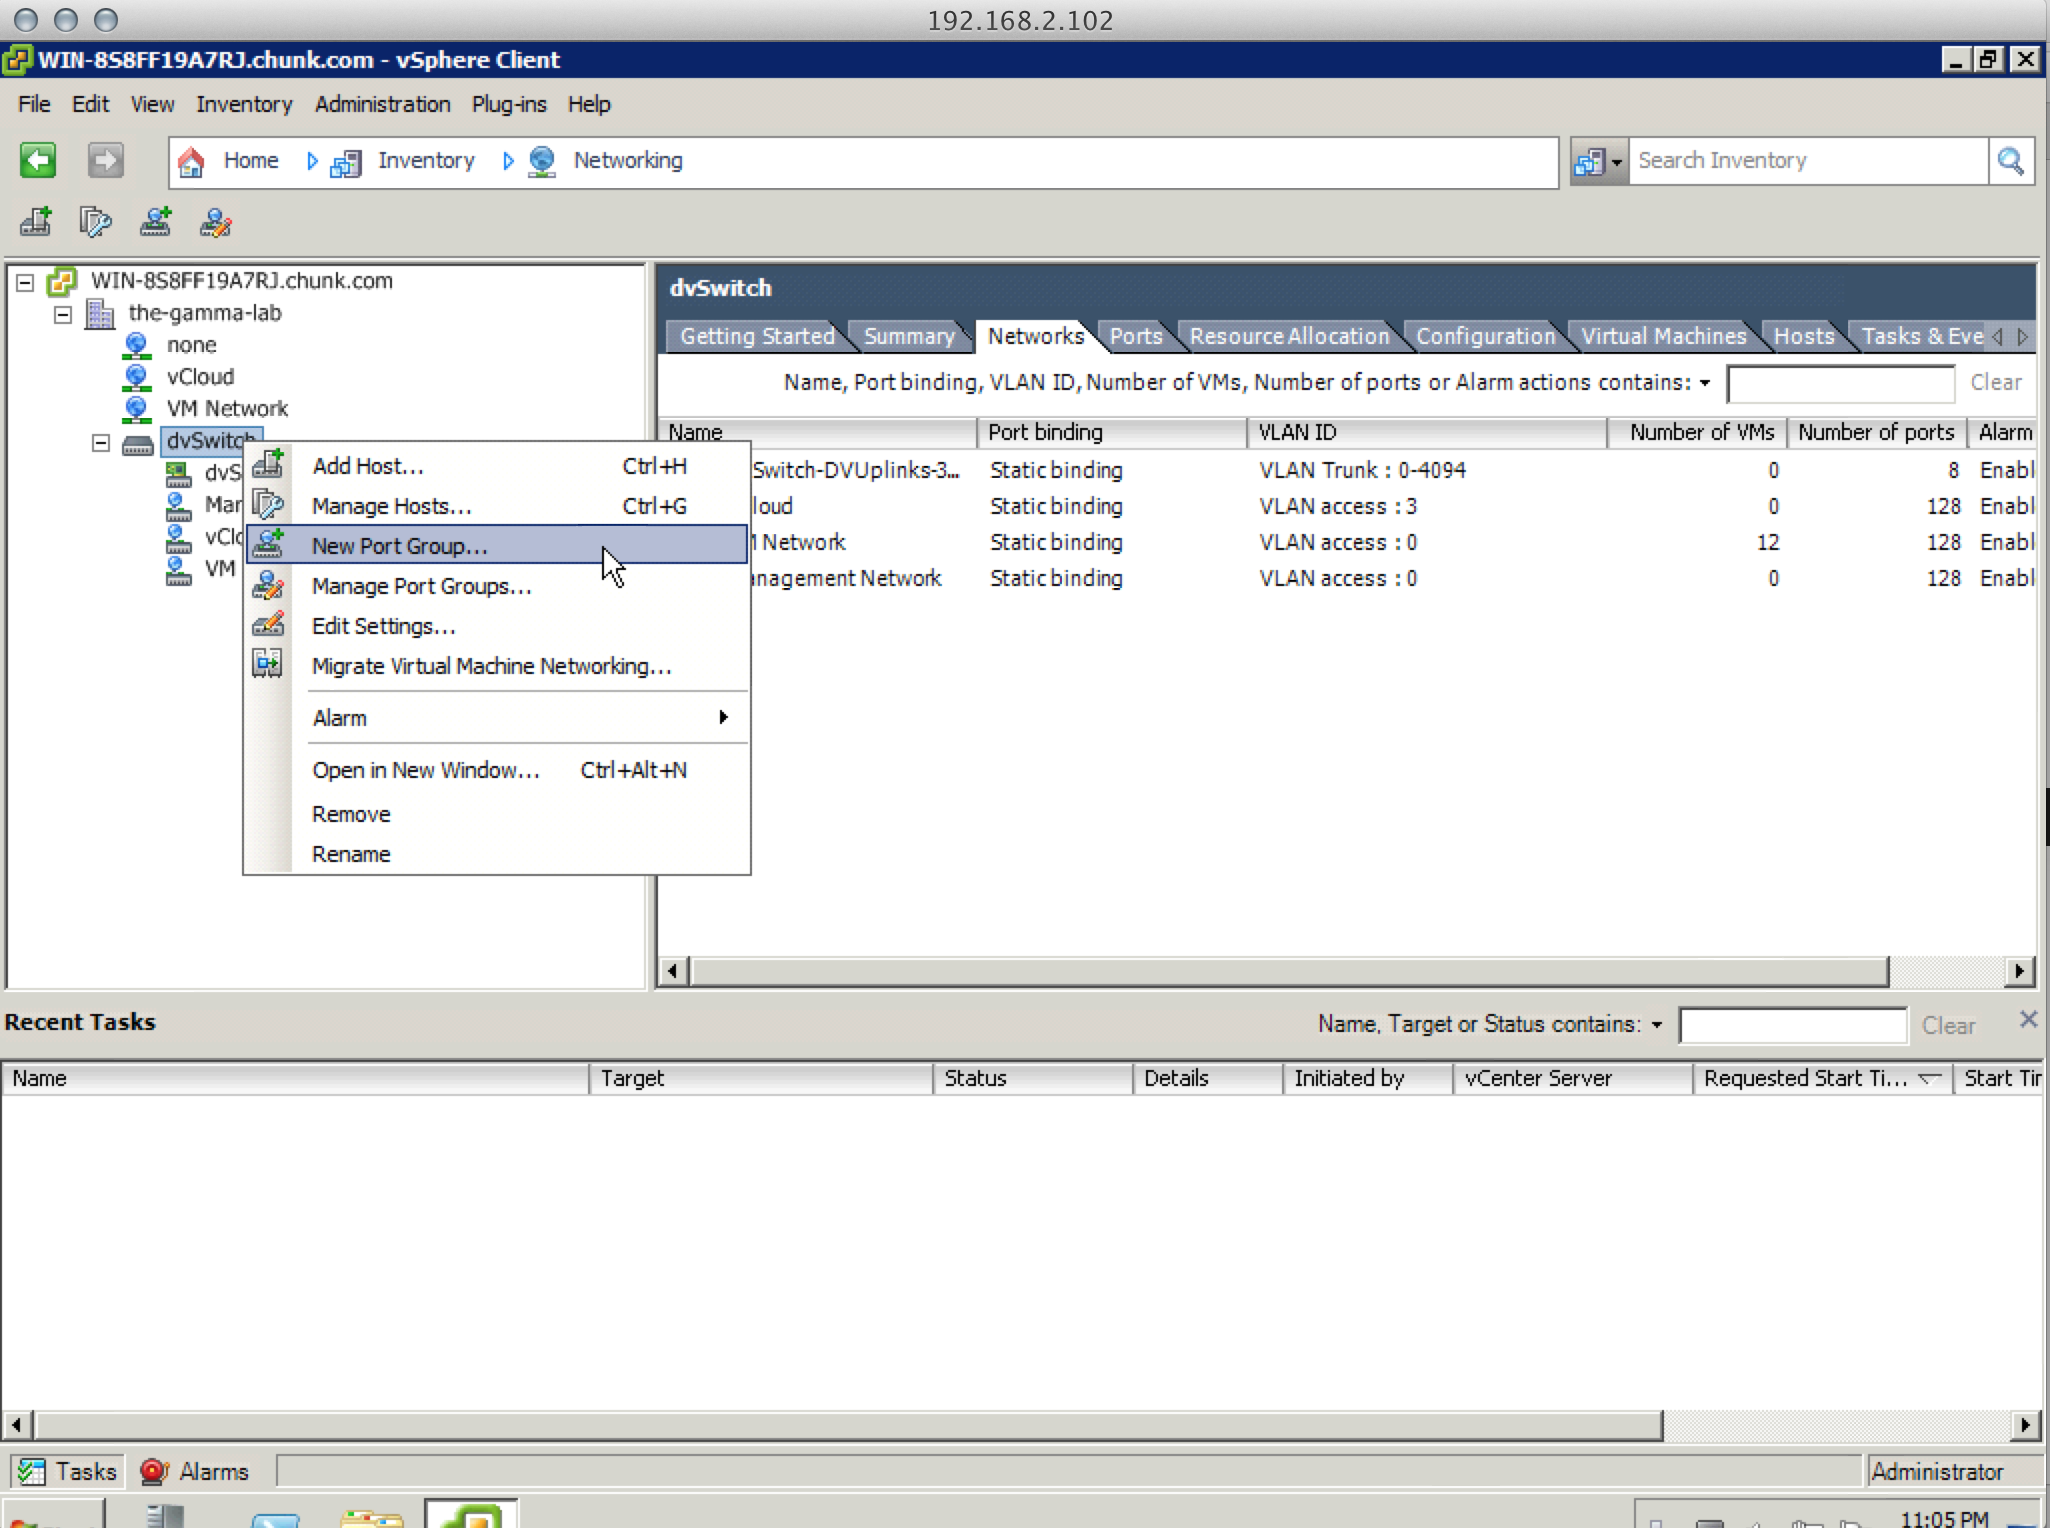Select the vCloud network in inventory tree
The image size is (2050, 1528).
point(200,377)
